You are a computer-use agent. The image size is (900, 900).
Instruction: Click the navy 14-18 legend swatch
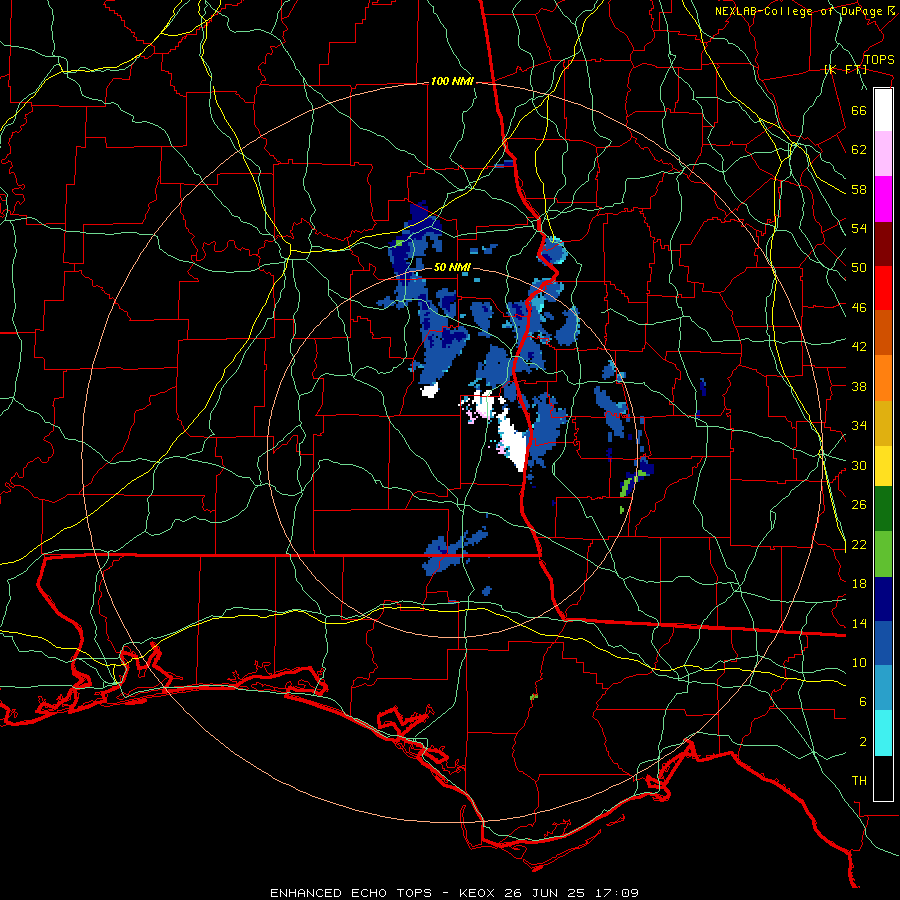click(883, 599)
